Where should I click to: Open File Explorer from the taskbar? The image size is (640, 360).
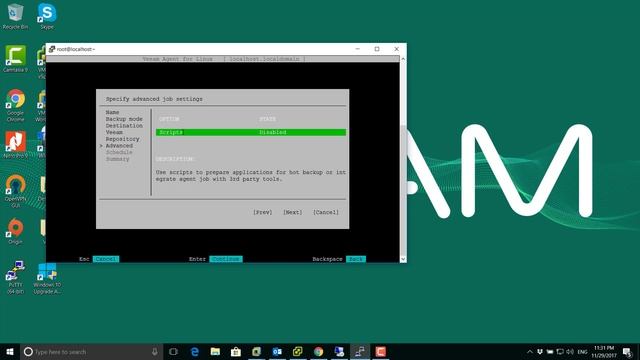click(215, 351)
